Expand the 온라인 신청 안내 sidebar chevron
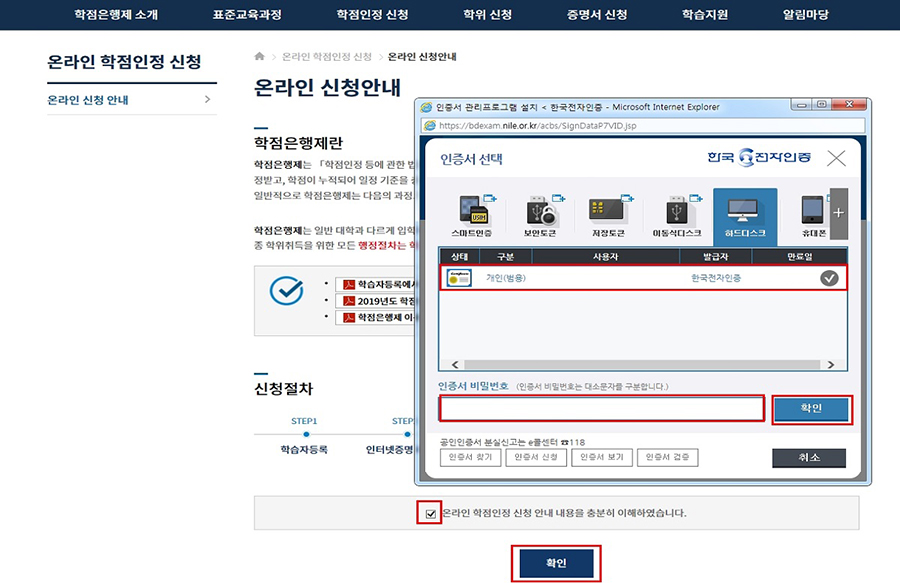The width and height of the screenshot is (900, 583). point(207,100)
